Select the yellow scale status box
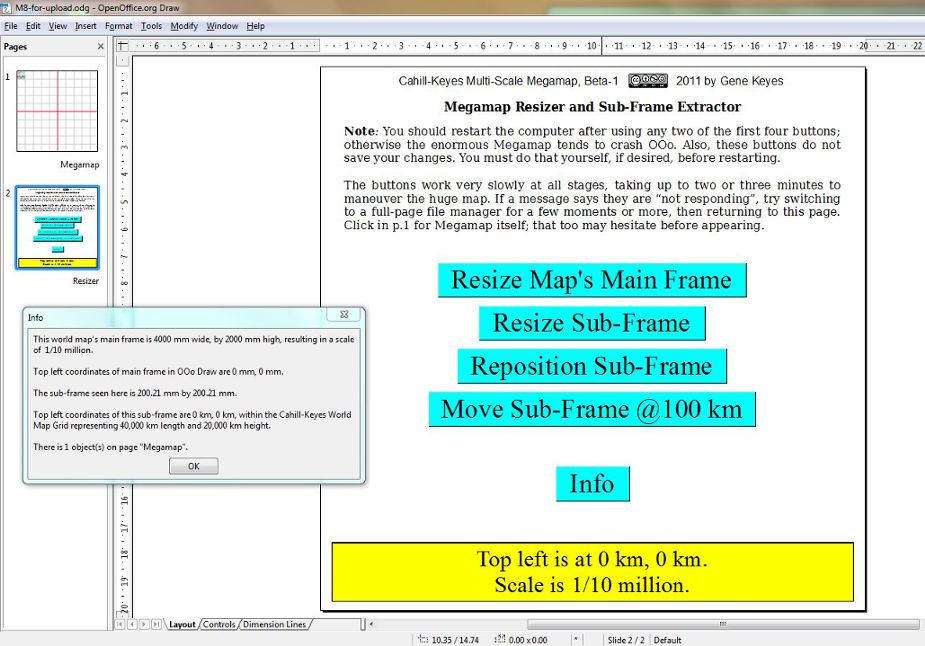 coord(592,572)
